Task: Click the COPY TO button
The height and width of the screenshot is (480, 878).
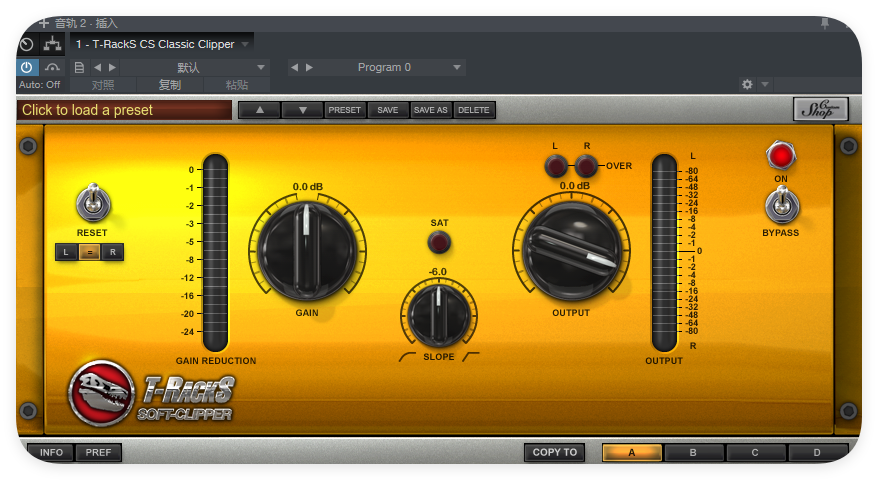Action: [554, 452]
